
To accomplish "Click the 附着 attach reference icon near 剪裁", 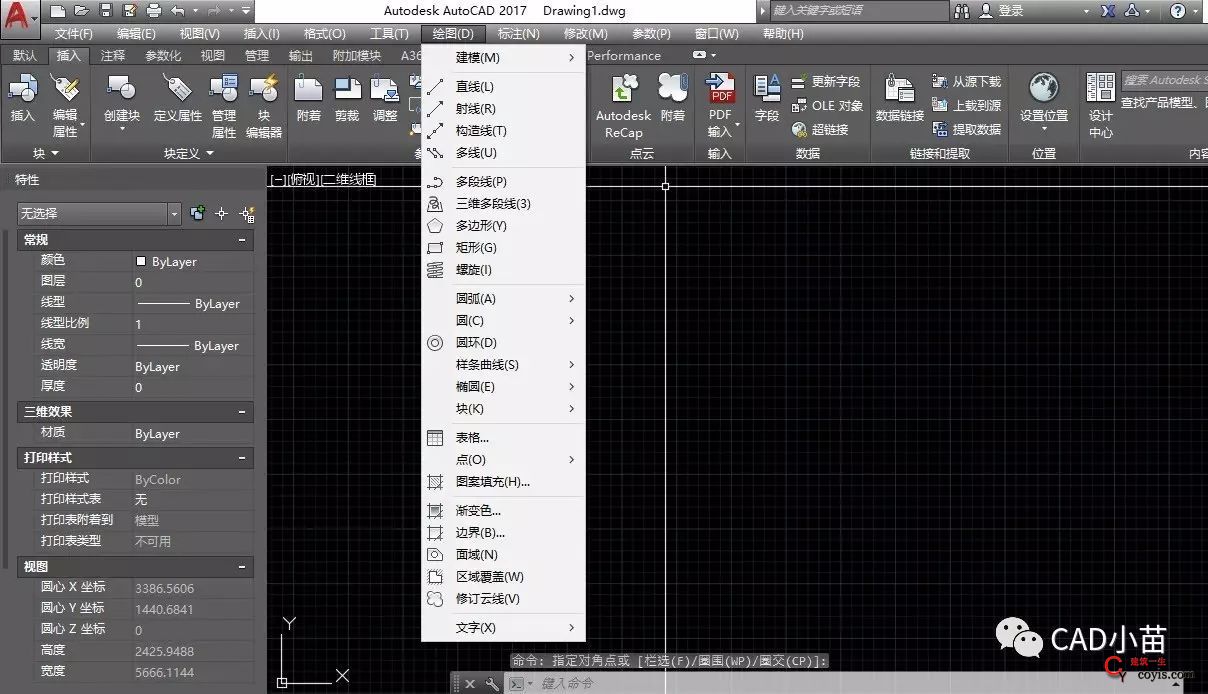I will click(309, 89).
